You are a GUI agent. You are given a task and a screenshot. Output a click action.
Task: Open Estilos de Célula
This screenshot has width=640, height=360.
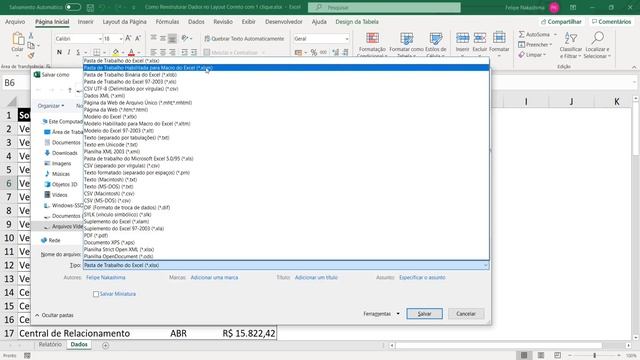point(436,44)
